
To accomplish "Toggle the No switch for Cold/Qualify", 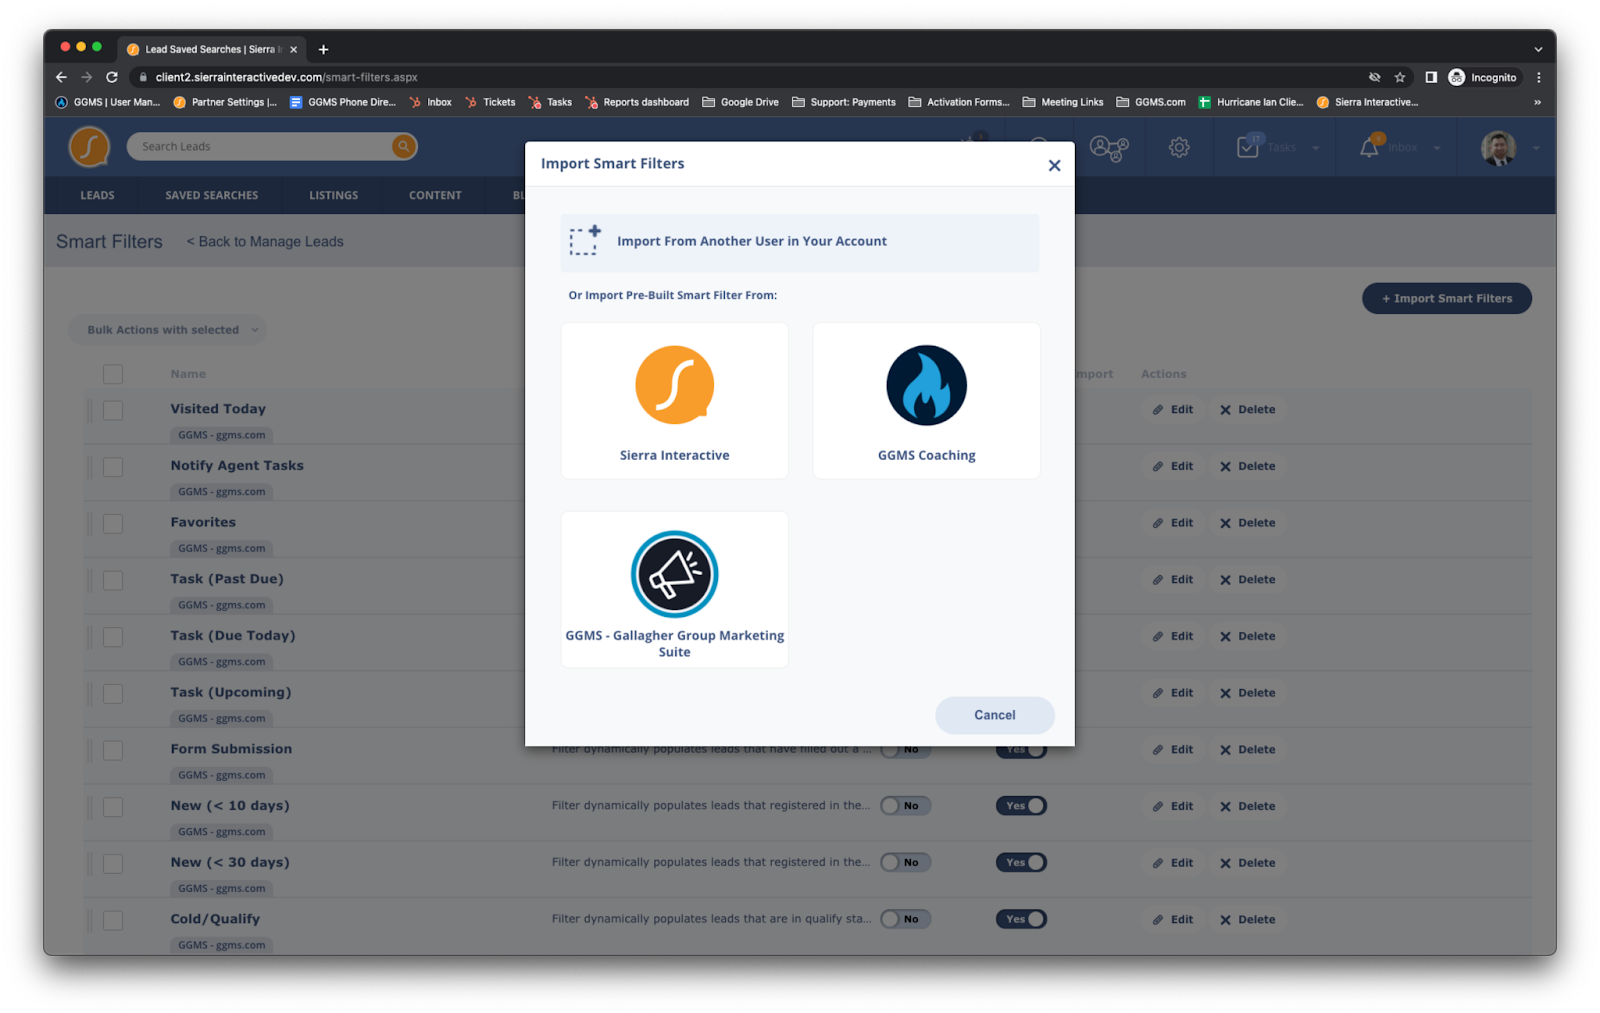I will tap(905, 919).
